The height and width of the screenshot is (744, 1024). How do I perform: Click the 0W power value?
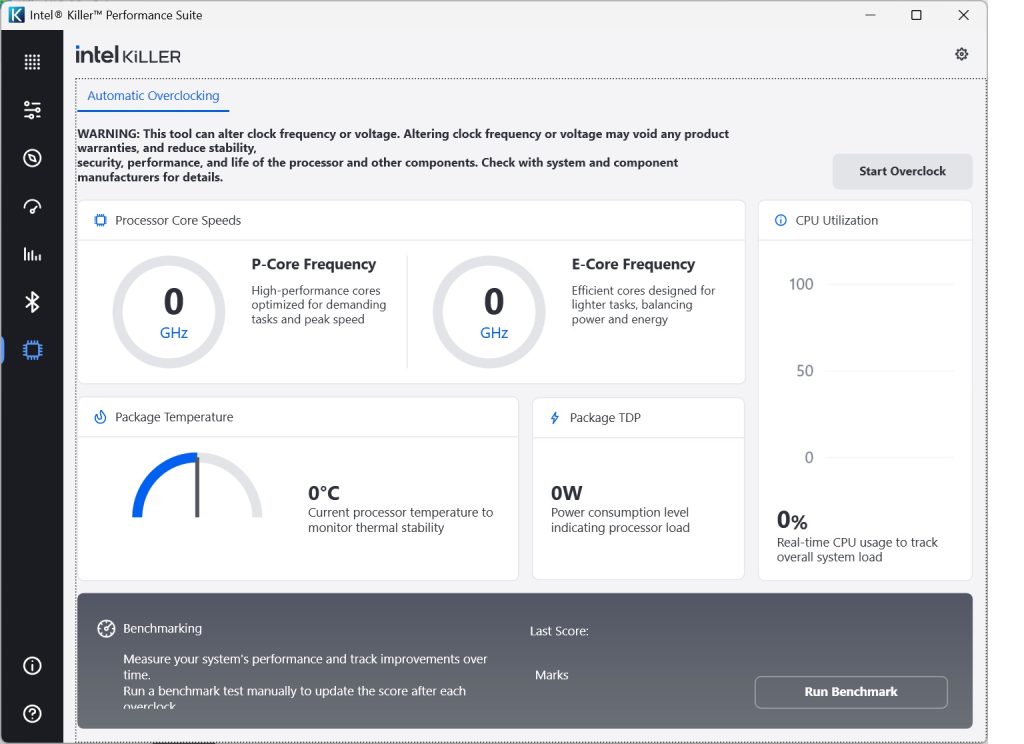566,493
